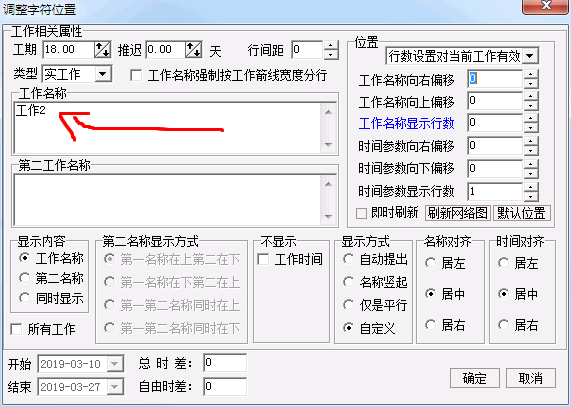
Task: Increase 时间参数显示行数 spinner value
Action: 531,187
